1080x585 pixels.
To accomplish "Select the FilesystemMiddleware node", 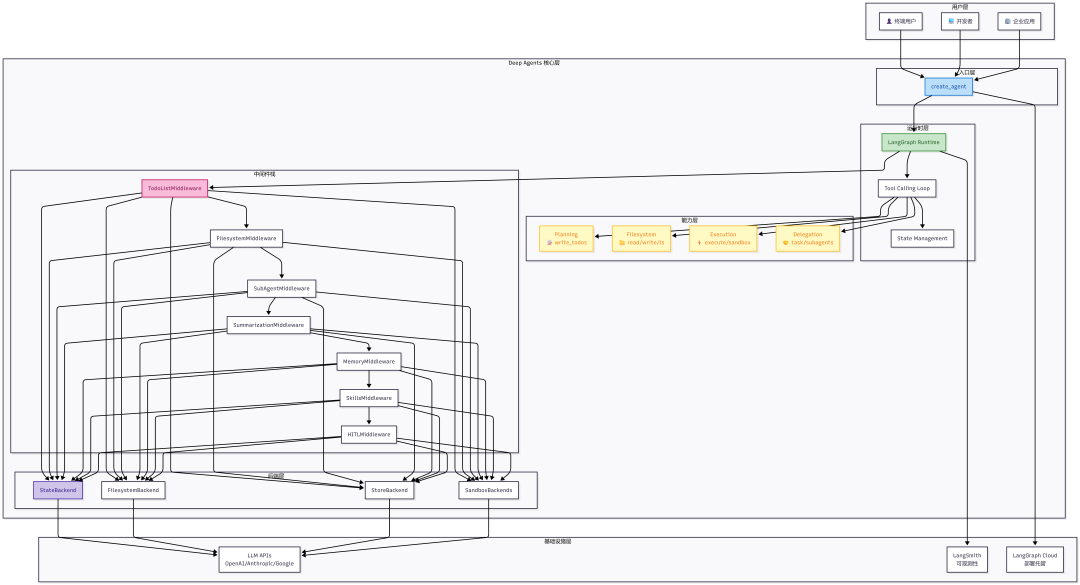I will tap(246, 238).
